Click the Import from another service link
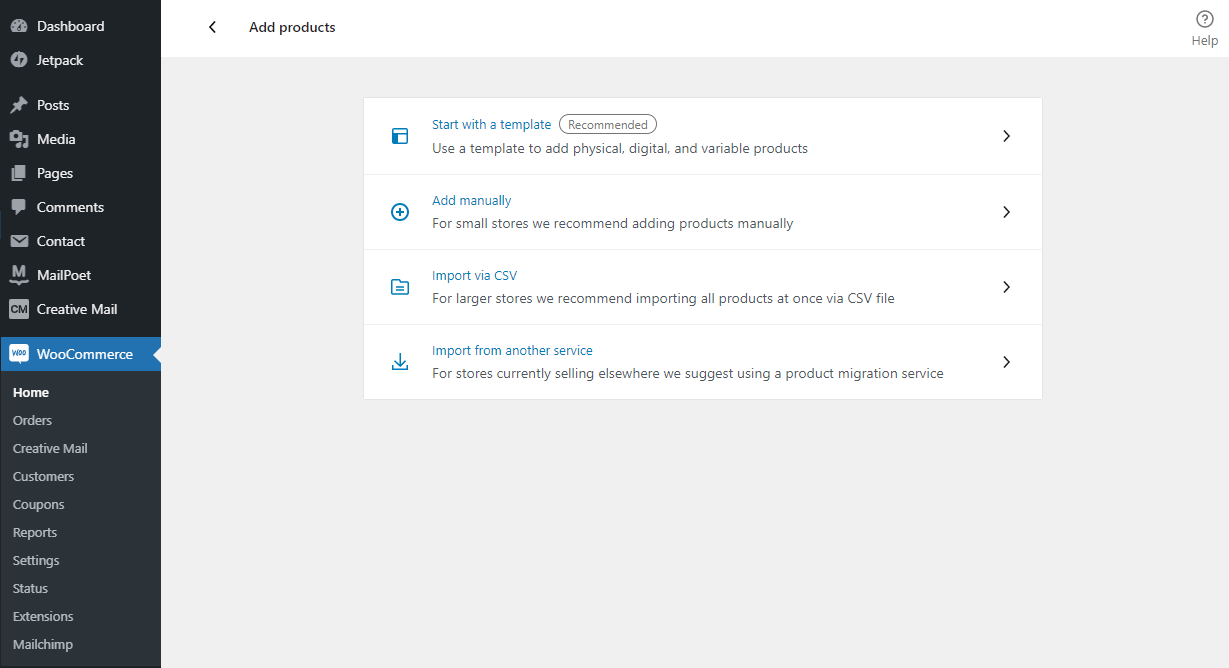 512,351
